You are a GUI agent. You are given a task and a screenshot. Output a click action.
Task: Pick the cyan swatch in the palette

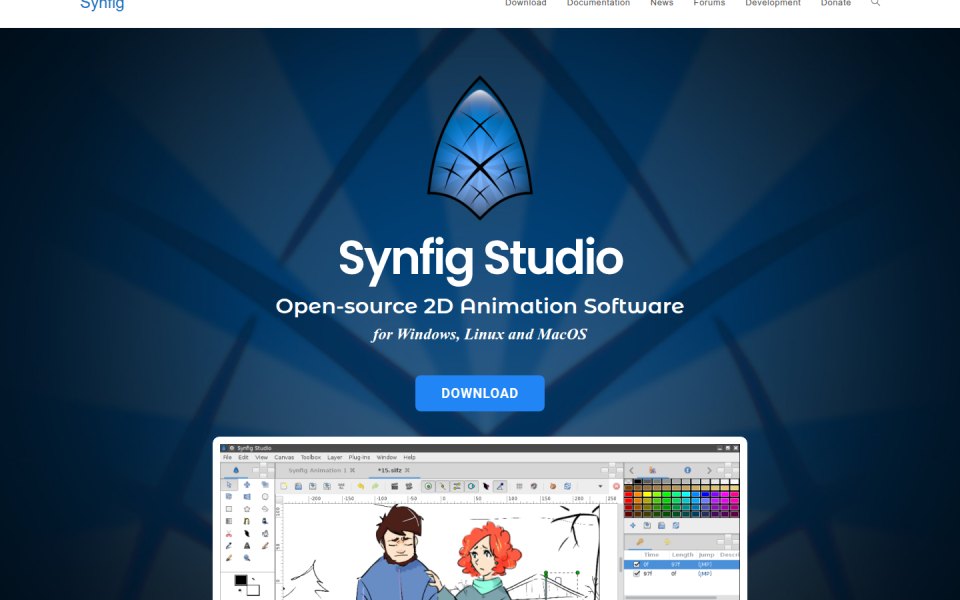click(686, 494)
